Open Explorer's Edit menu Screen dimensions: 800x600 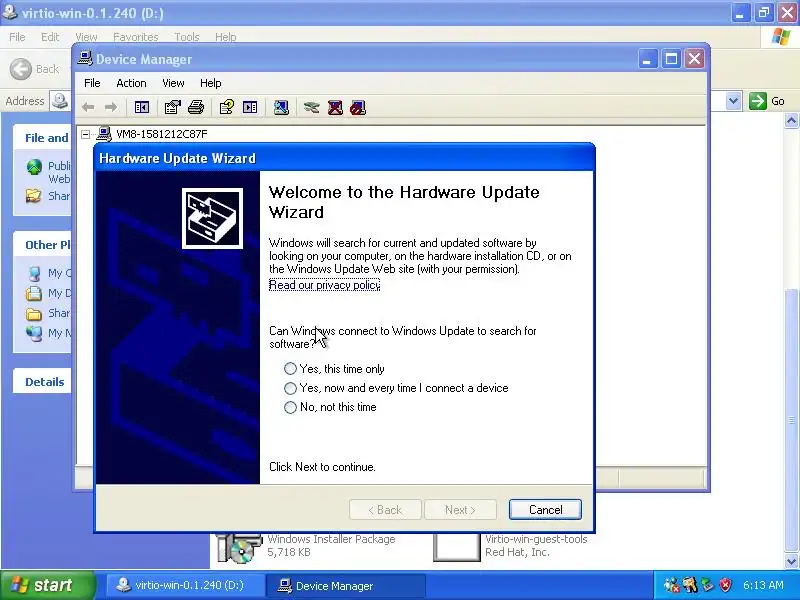pyautogui.click(x=50, y=37)
